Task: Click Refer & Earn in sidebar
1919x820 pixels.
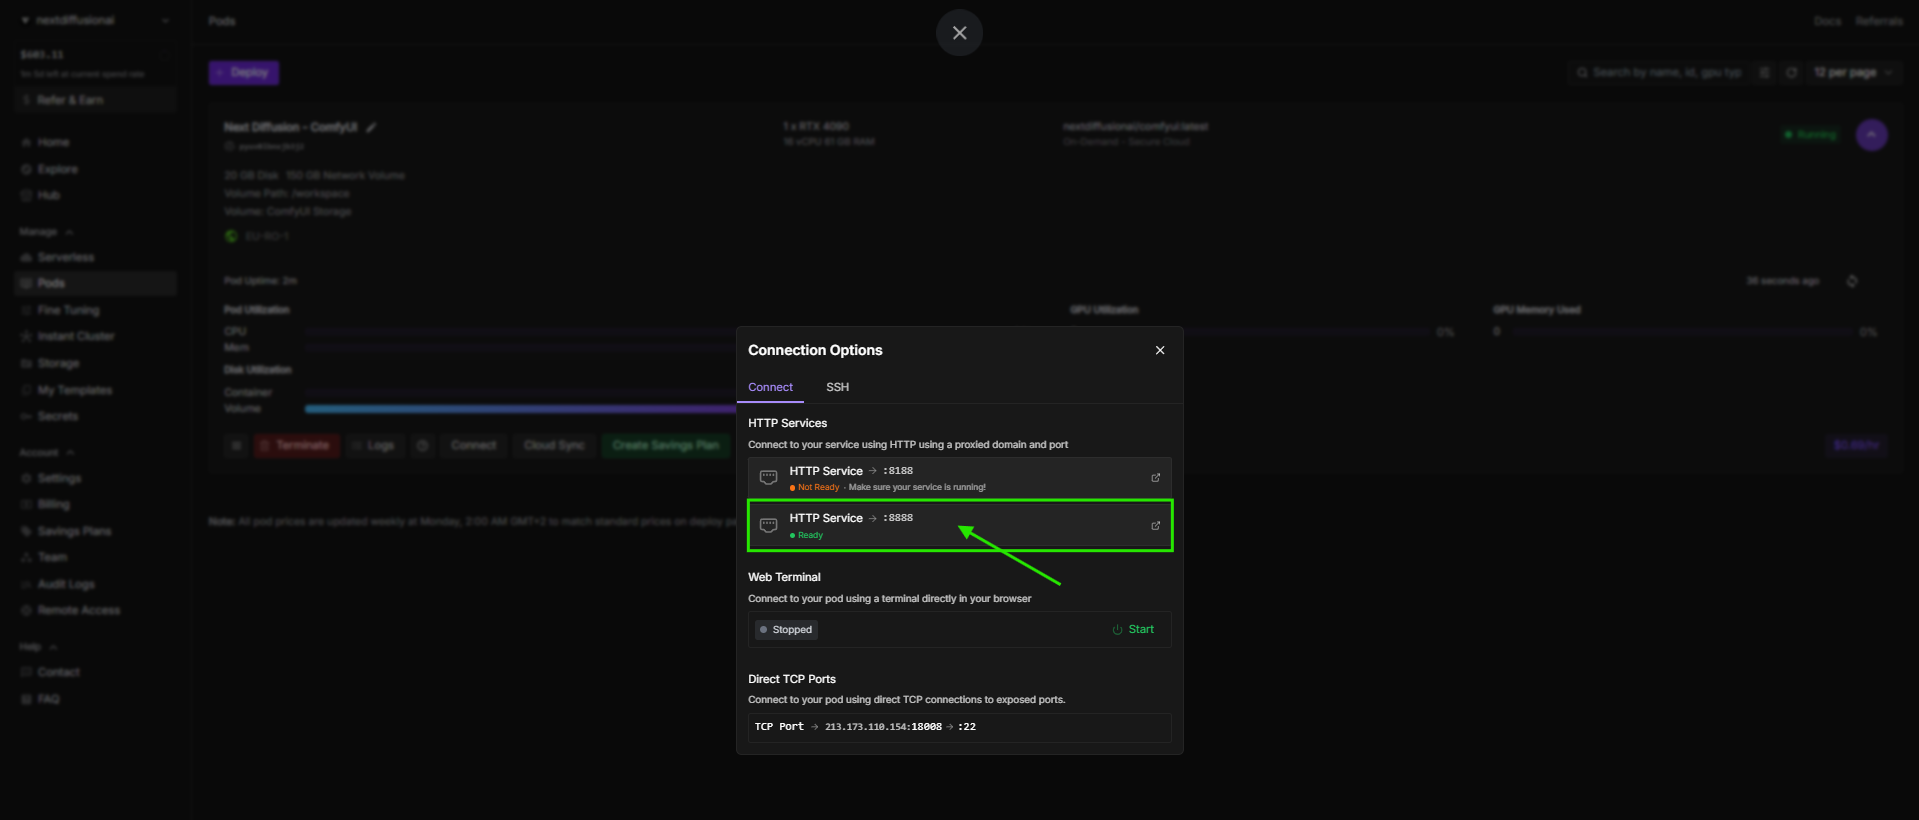Action: (96, 100)
